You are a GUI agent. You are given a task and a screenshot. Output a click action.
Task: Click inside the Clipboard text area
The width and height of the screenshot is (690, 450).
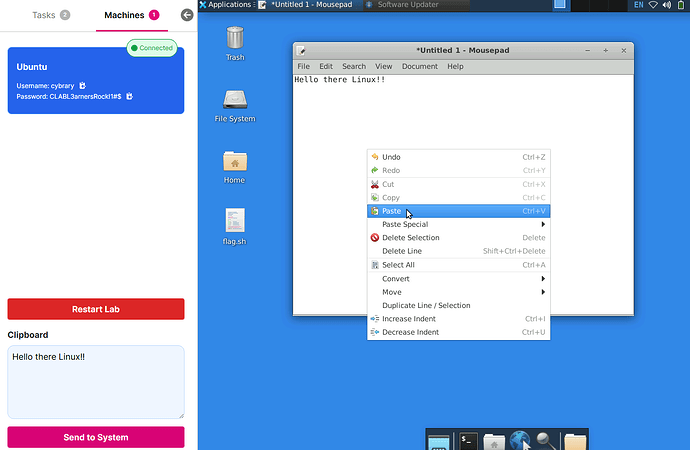point(96,382)
